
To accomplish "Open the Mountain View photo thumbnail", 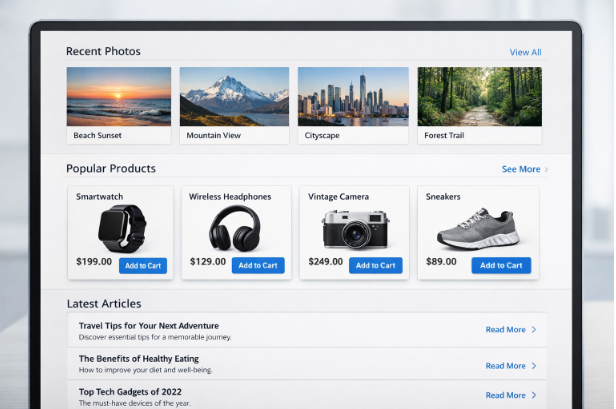I will coord(234,97).
